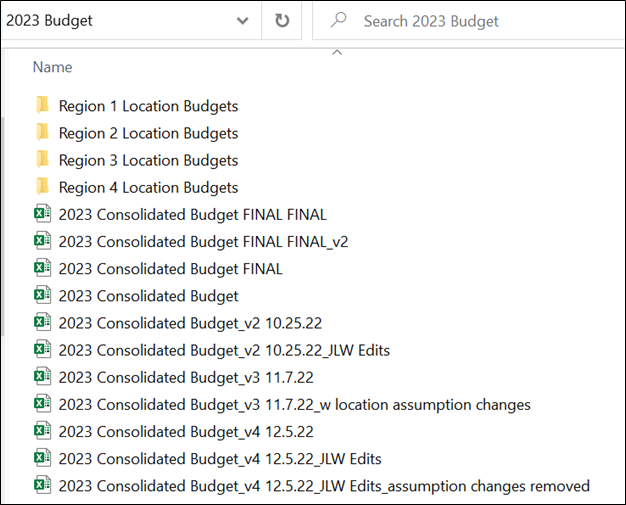Click the 2023 Budget address path text
Screen dimensions: 626x505
[x=50, y=21]
